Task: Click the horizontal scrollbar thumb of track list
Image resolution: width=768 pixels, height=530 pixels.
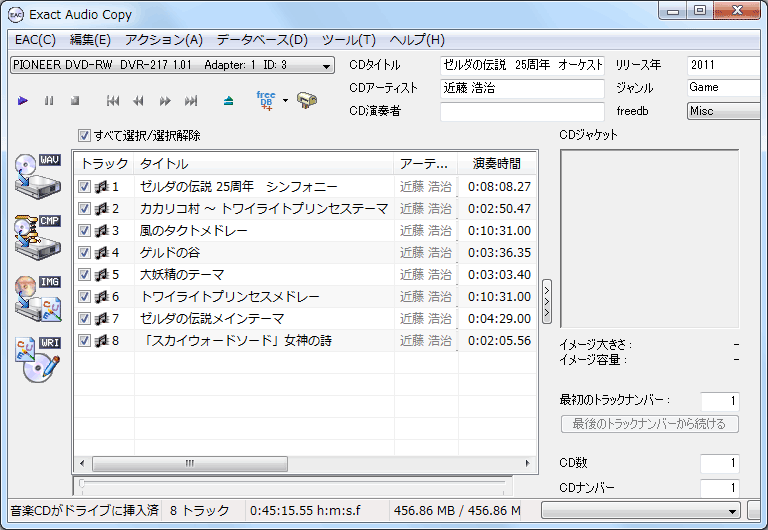Action: coord(190,463)
